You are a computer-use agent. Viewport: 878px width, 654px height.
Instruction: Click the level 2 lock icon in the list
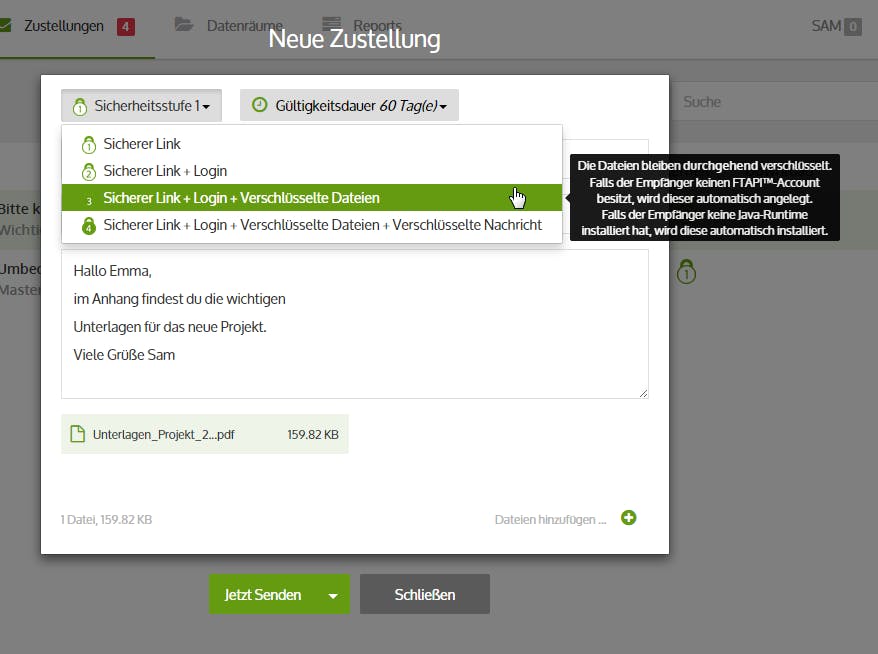[x=88, y=171]
